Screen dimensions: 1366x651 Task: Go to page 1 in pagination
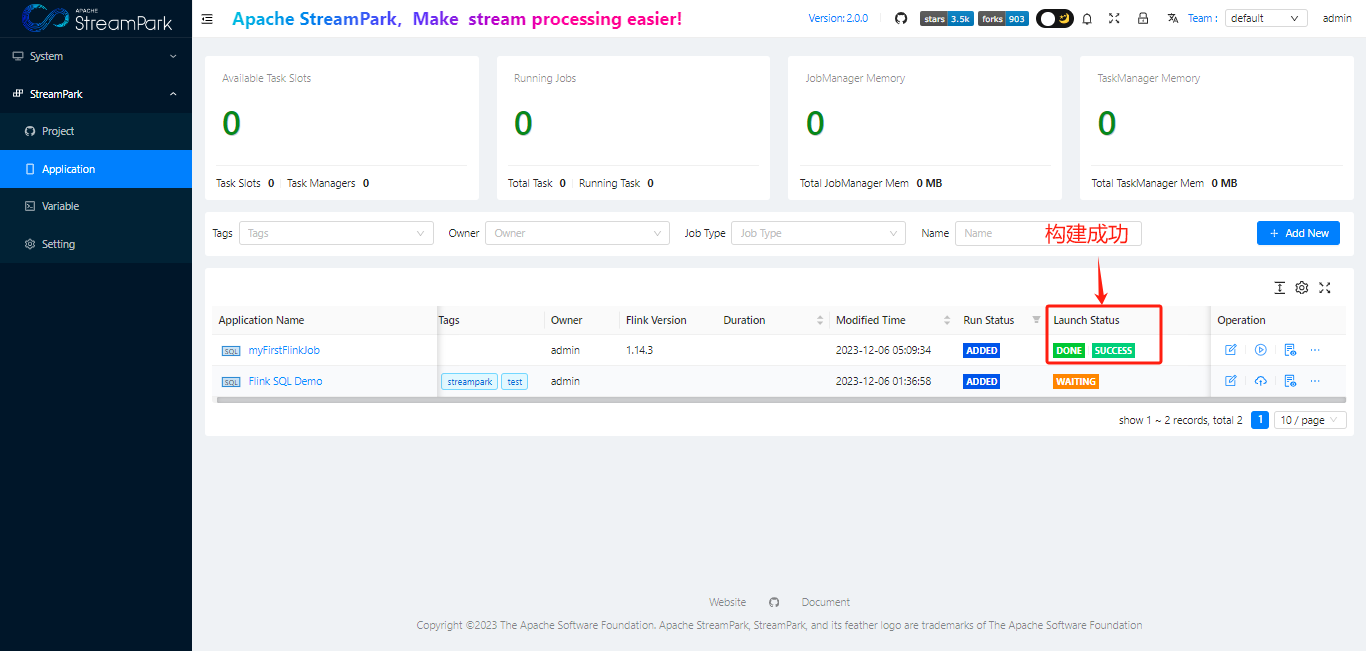(x=1260, y=420)
